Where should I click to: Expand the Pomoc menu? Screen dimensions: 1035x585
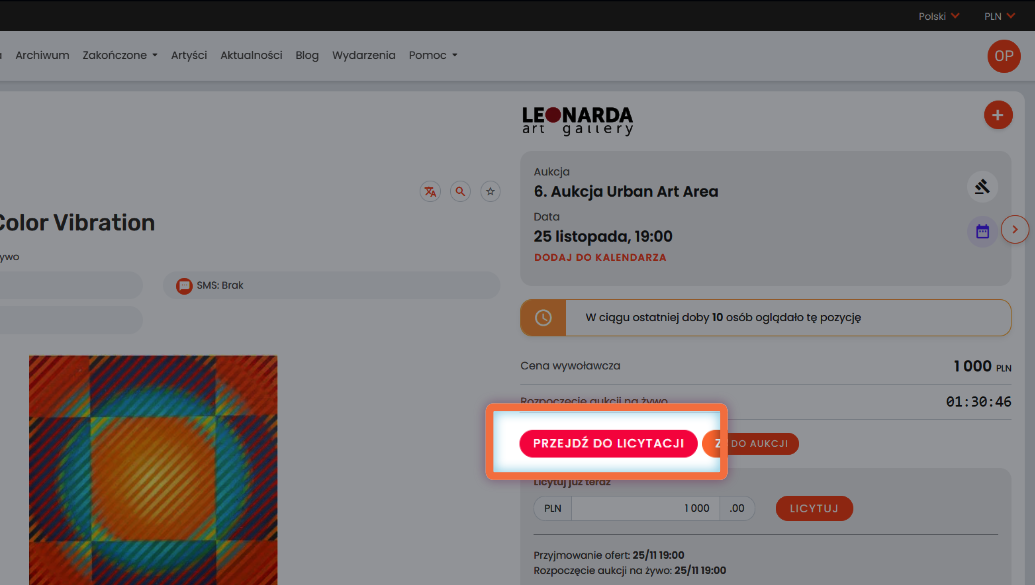433,55
